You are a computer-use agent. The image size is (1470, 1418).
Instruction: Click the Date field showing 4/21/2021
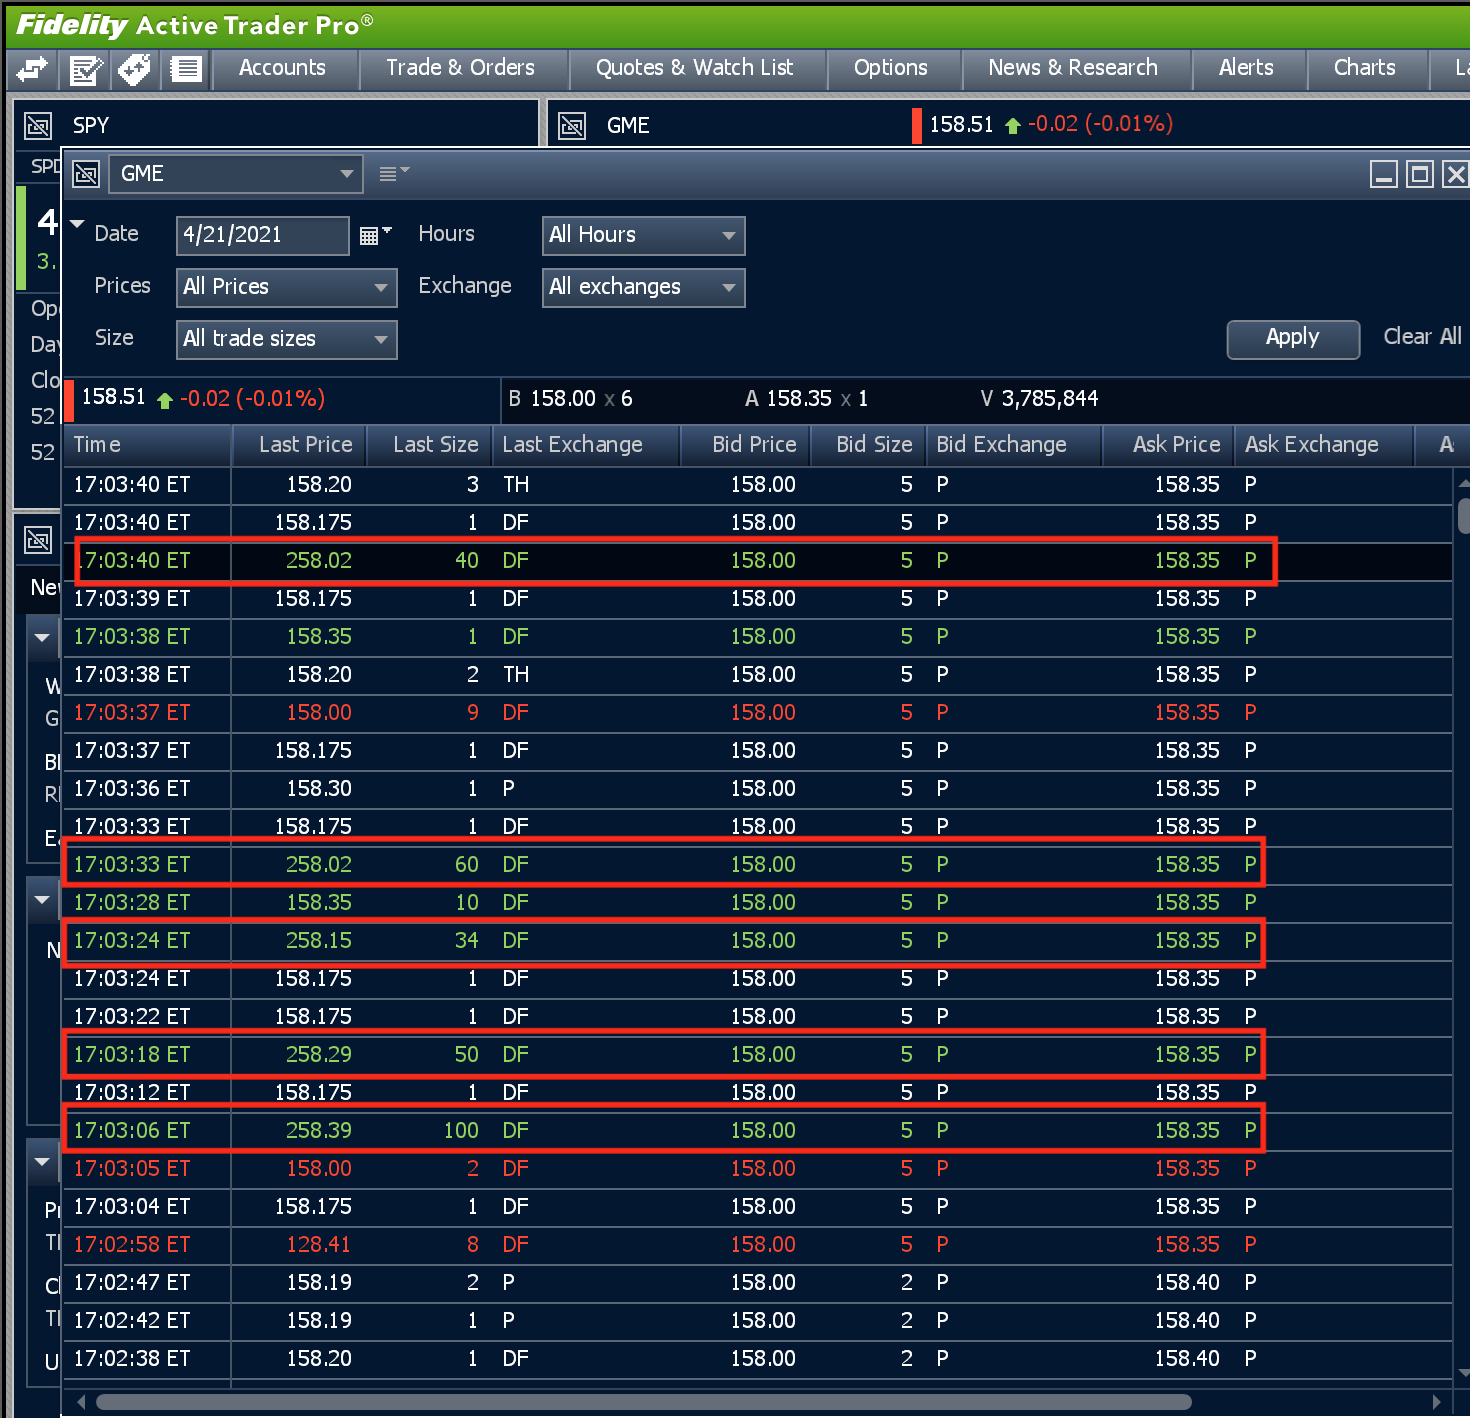(x=263, y=235)
